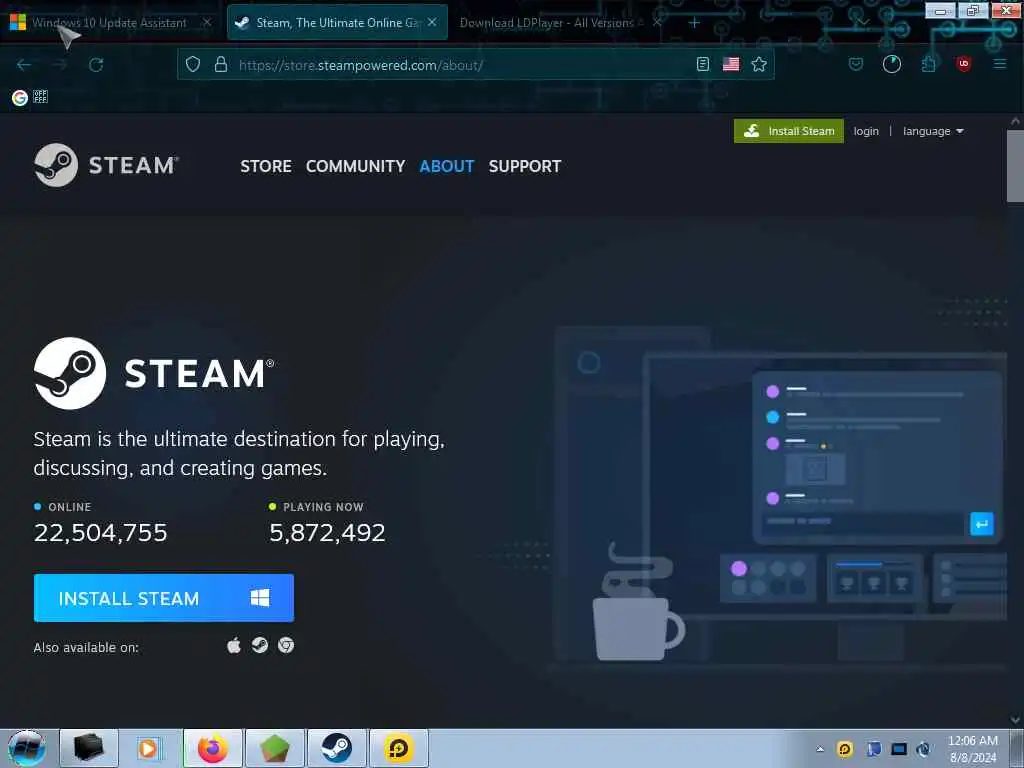Select the SteamOS download icon

[260, 645]
